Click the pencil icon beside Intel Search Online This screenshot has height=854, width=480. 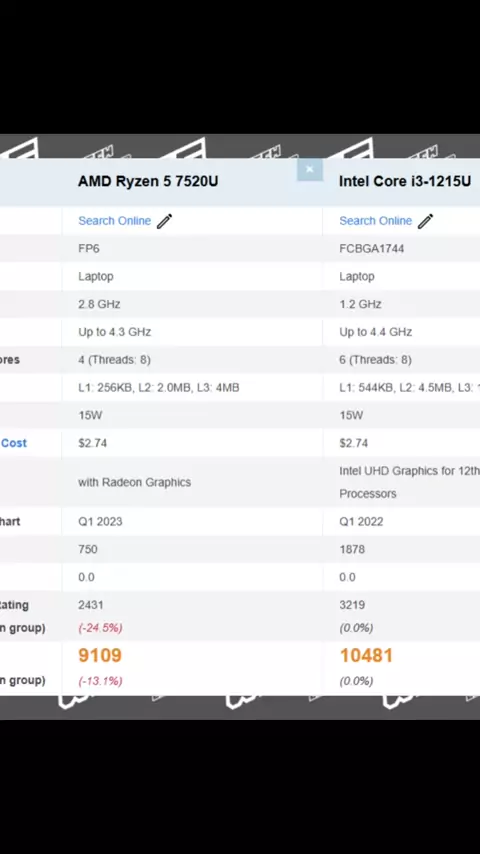tap(425, 221)
